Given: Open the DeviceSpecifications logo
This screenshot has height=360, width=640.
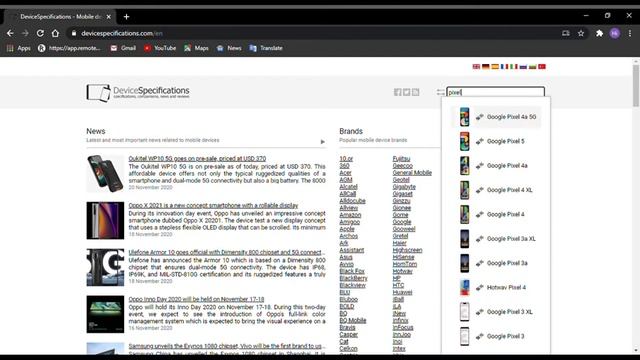Looking at the screenshot, I should click(138, 93).
